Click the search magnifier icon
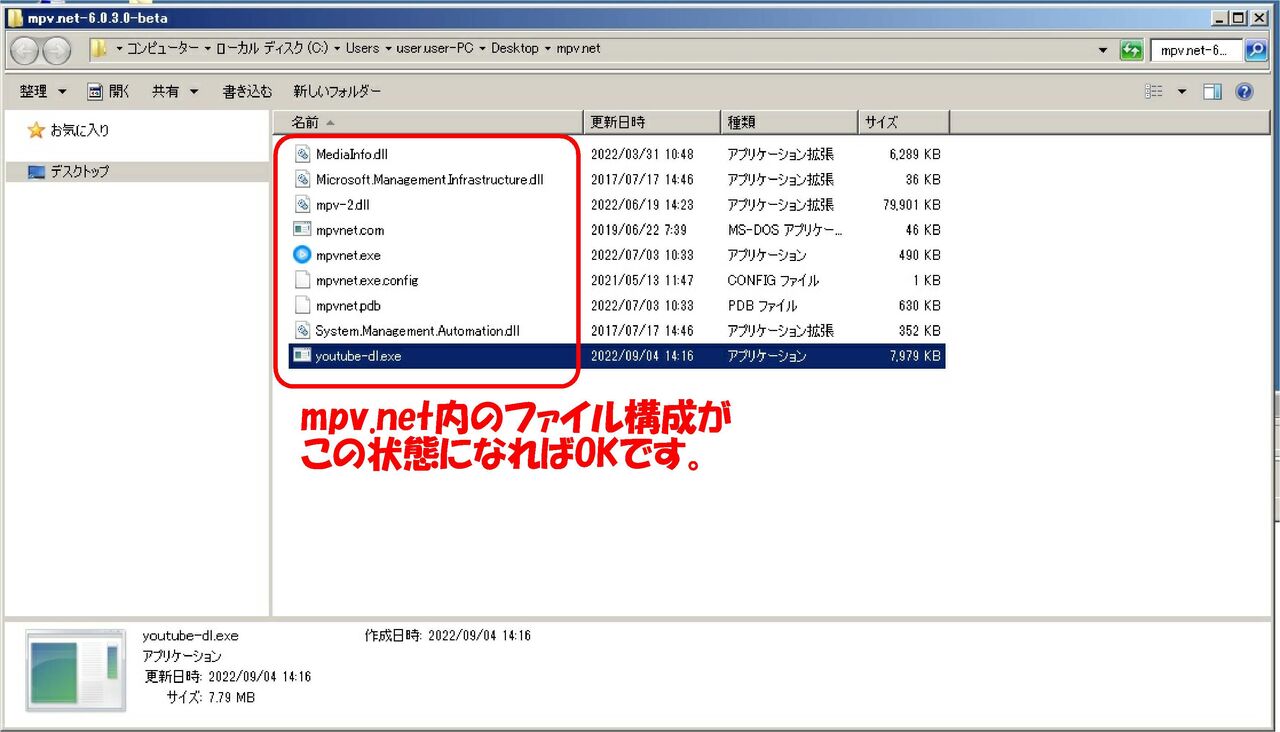 1257,48
